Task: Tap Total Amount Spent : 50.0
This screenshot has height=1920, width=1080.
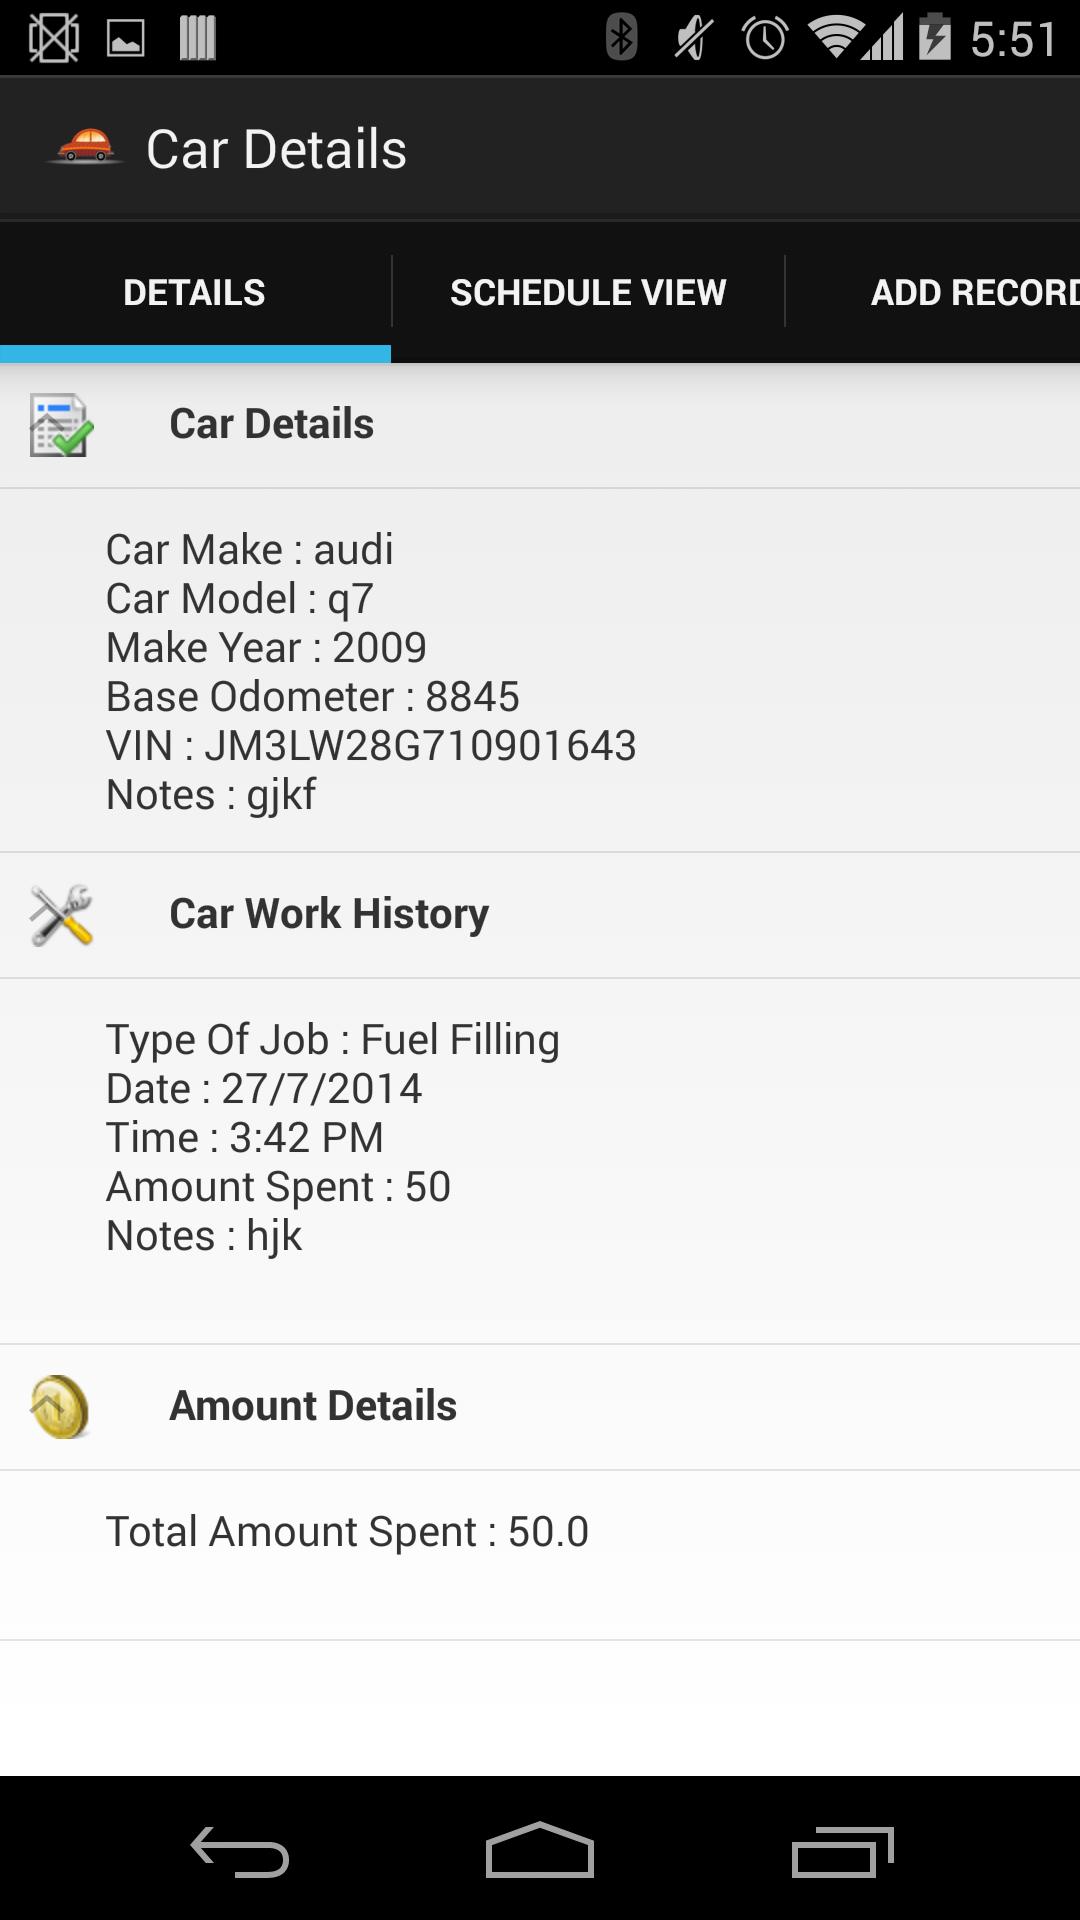Action: coord(348,1532)
